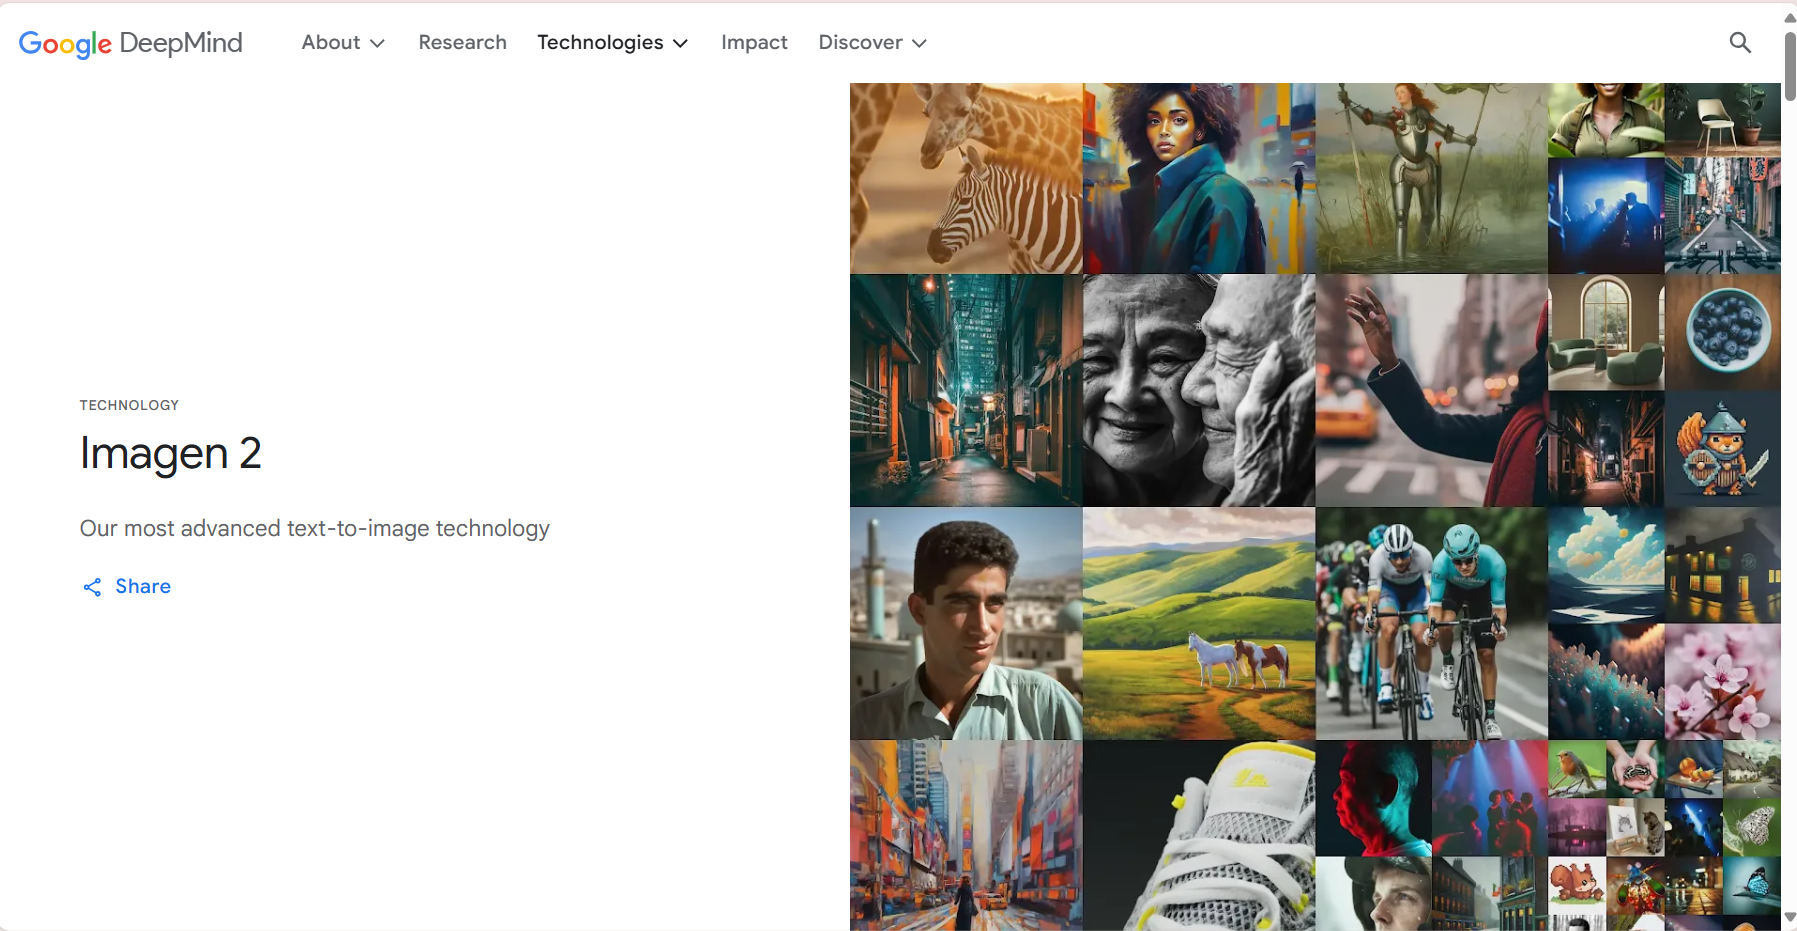Open the blue-lit silhouettes image
Screen dimensions: 1797x931
pyautogui.click(x=1606, y=216)
